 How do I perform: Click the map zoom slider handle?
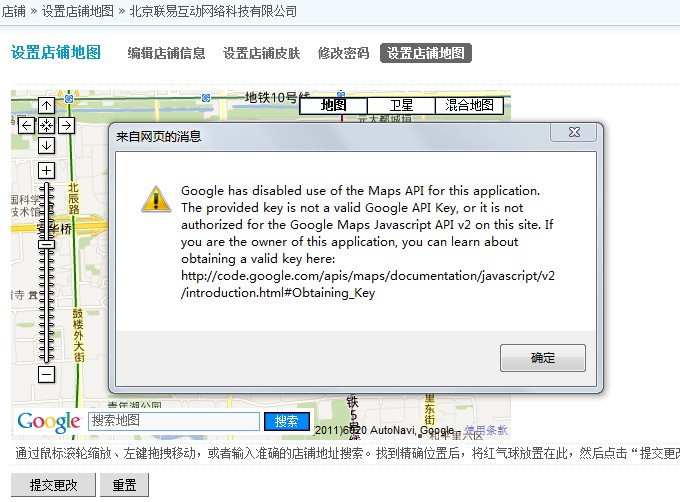tap(46, 244)
